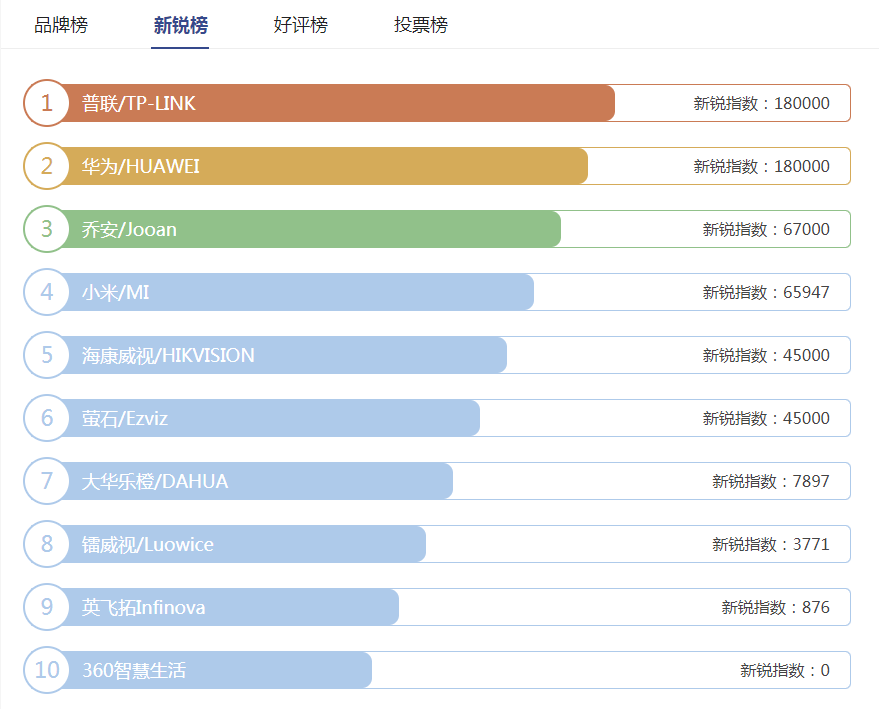
Task: Click the rank 7 circle badge
Action: (47, 481)
